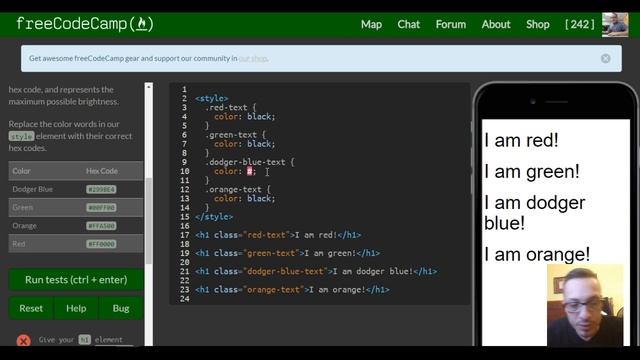
Task: Click the h1 'I am green!' code line 19
Action: (x=287, y=253)
